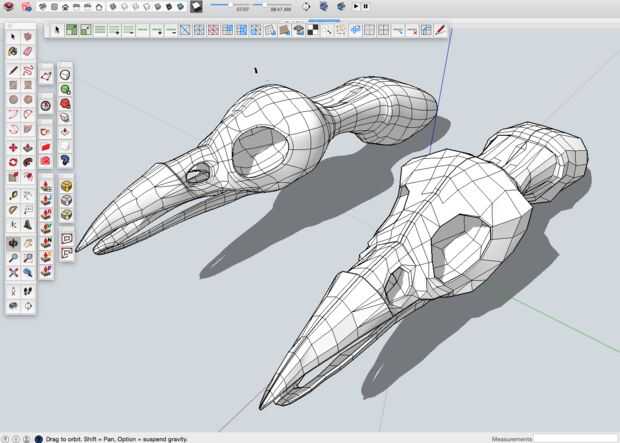Pick the Paint Bucket tool
The image size is (620, 443).
click(13, 51)
